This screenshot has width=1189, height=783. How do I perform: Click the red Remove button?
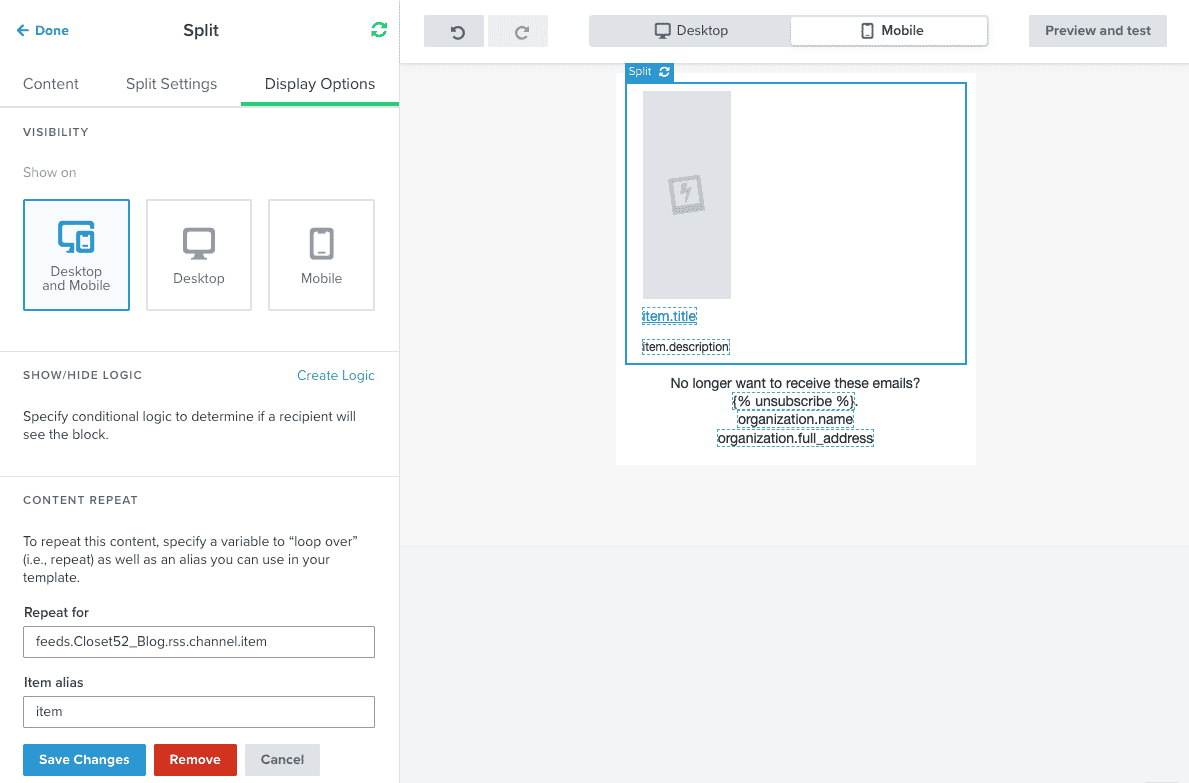pyautogui.click(x=195, y=760)
